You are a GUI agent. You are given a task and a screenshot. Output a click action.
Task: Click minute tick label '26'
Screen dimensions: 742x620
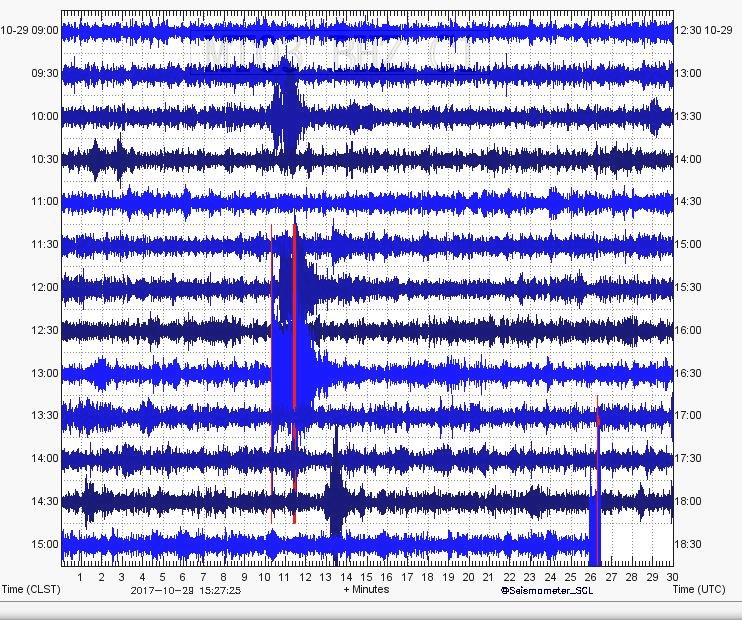[x=591, y=577]
